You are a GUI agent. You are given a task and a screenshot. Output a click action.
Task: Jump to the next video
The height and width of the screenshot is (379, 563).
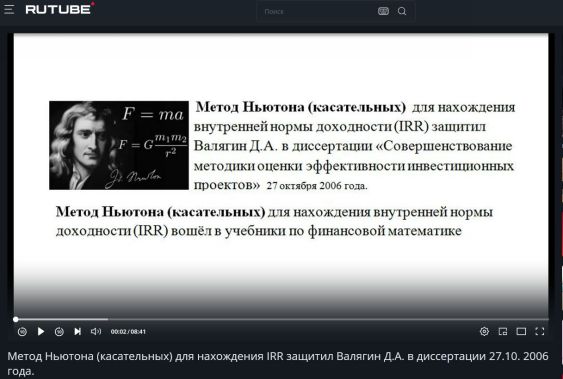(77, 331)
